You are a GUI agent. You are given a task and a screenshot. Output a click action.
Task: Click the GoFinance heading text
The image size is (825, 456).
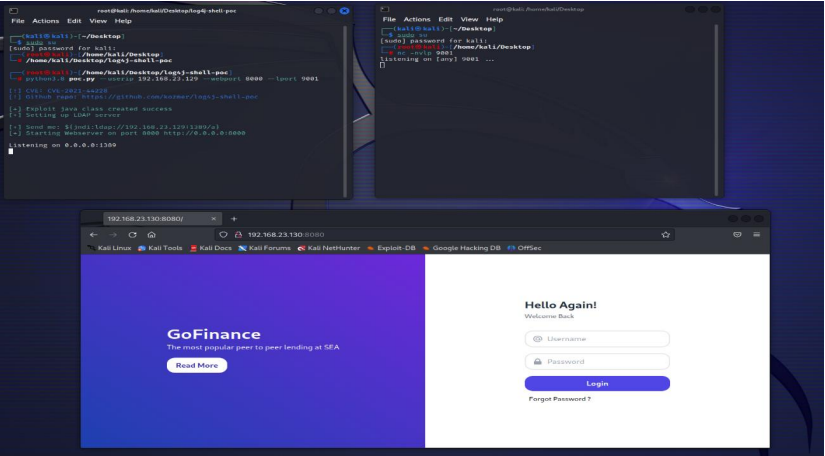pyautogui.click(x=214, y=334)
